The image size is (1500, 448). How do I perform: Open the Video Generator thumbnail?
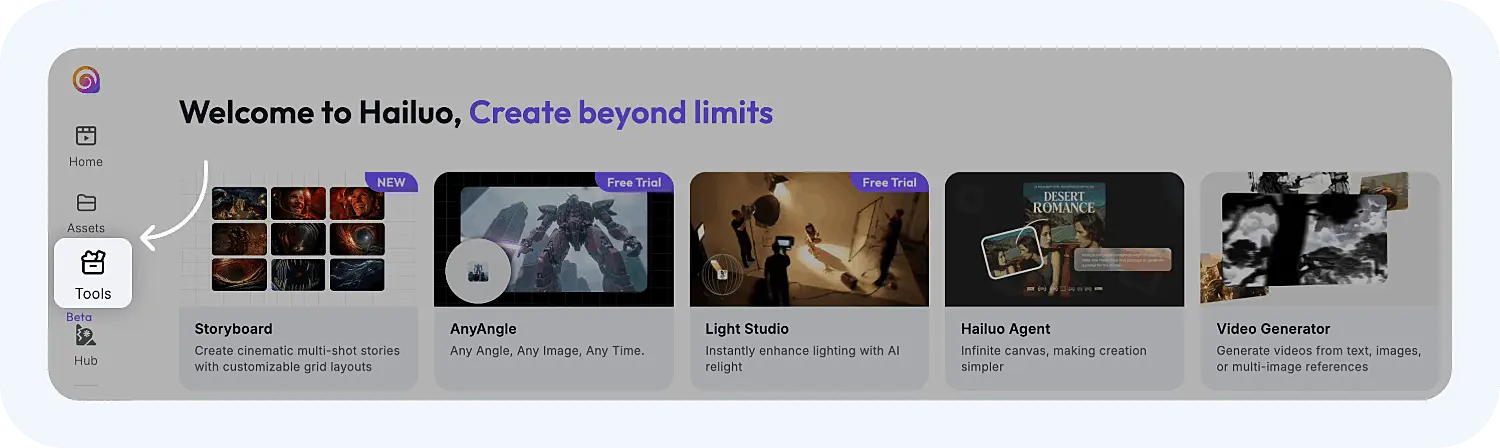point(1320,239)
